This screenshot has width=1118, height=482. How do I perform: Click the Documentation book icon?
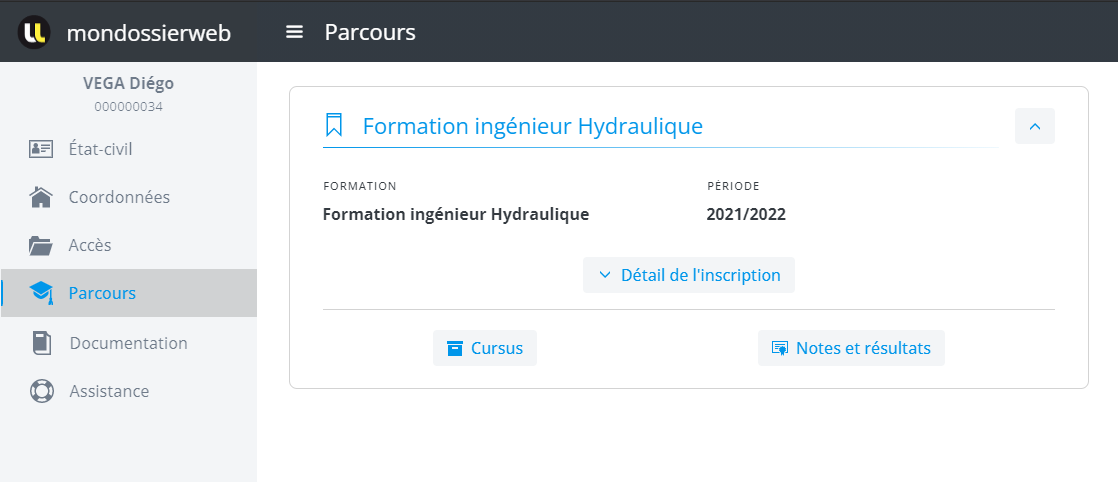click(41, 343)
